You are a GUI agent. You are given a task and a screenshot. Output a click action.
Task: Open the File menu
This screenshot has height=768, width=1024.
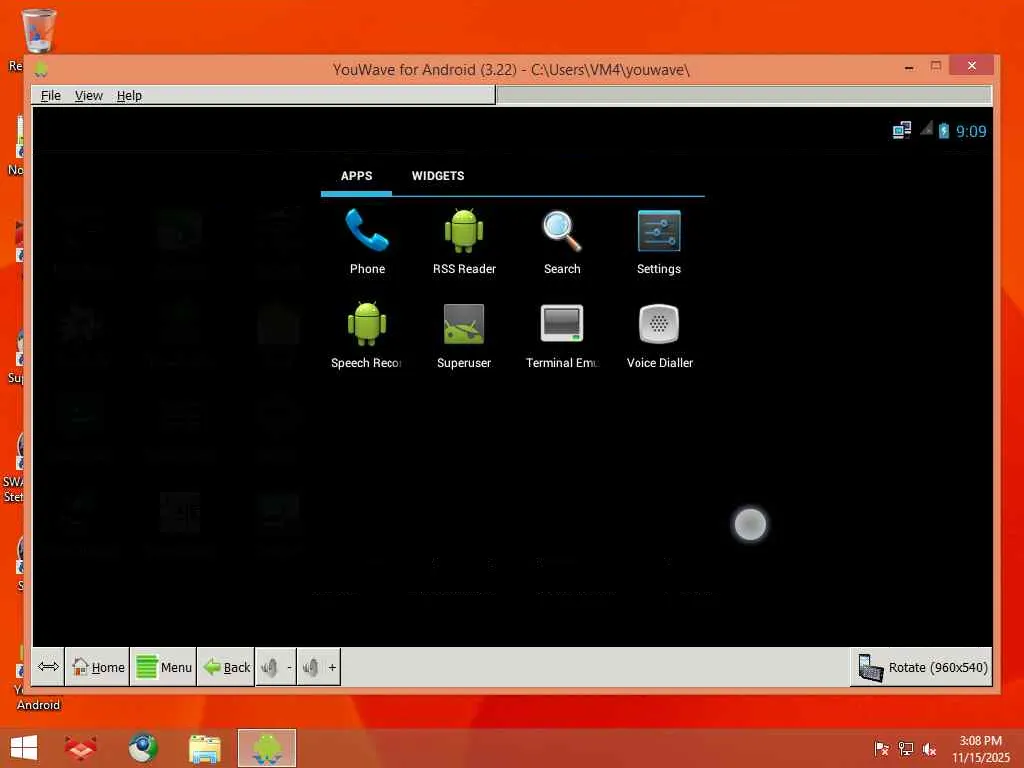click(x=50, y=95)
